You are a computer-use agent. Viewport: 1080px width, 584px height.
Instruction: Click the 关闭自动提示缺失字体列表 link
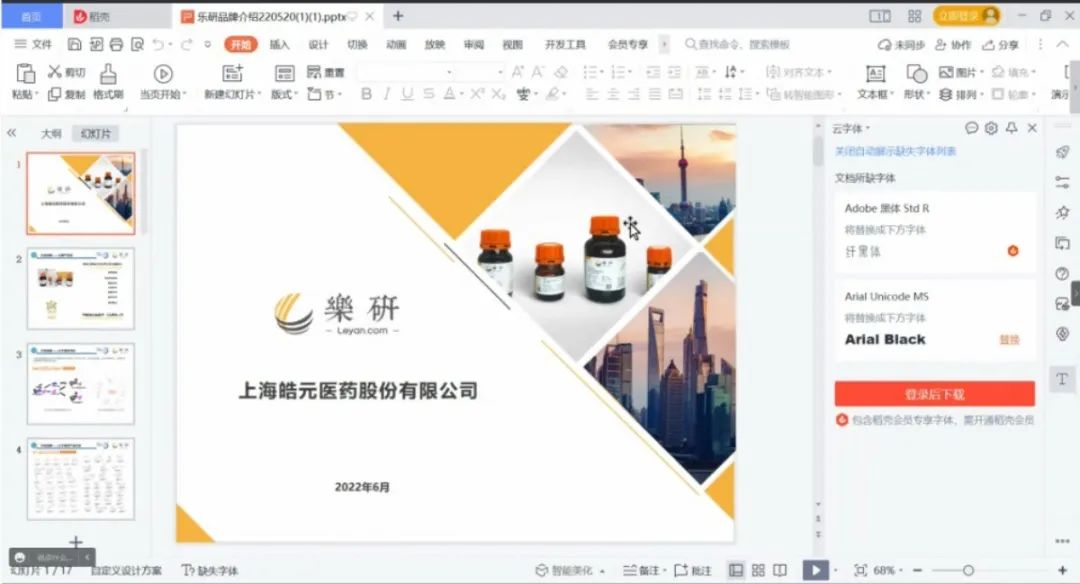[x=895, y=151]
